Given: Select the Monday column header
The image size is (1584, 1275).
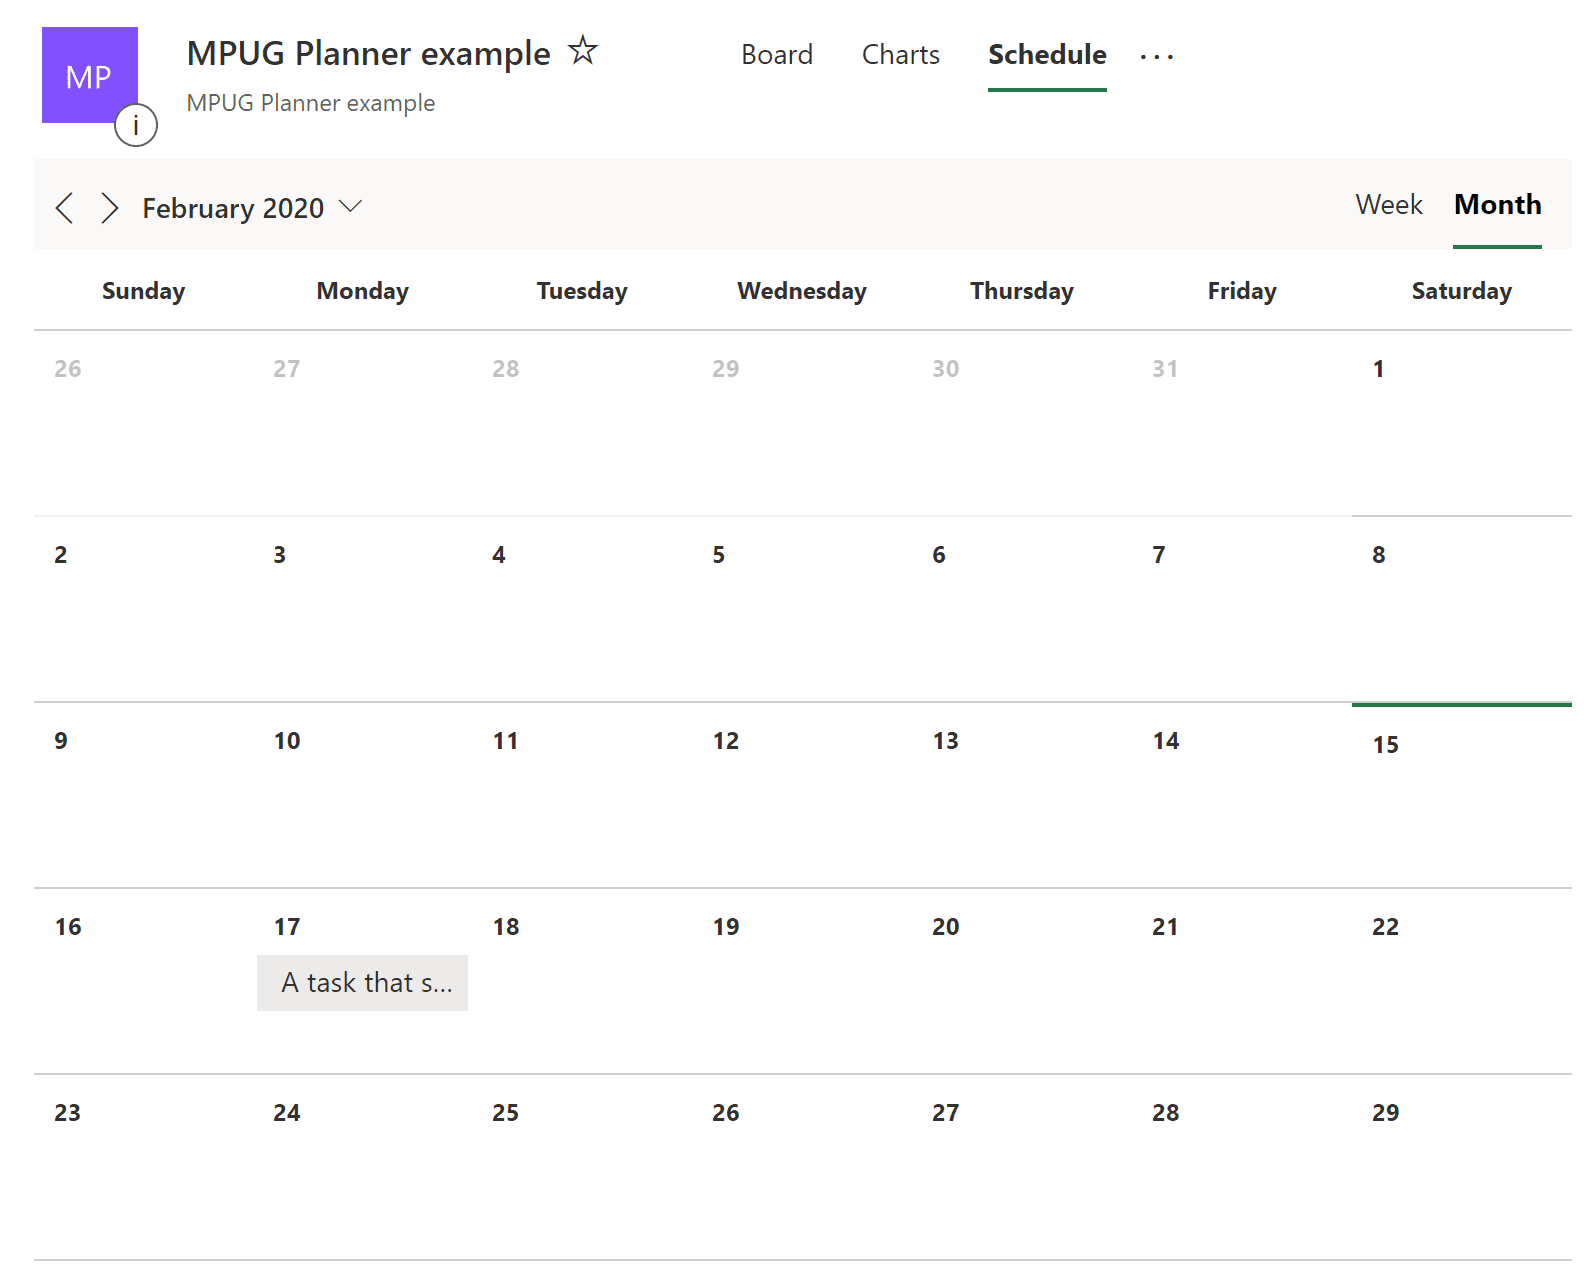Looking at the screenshot, I should point(363,291).
